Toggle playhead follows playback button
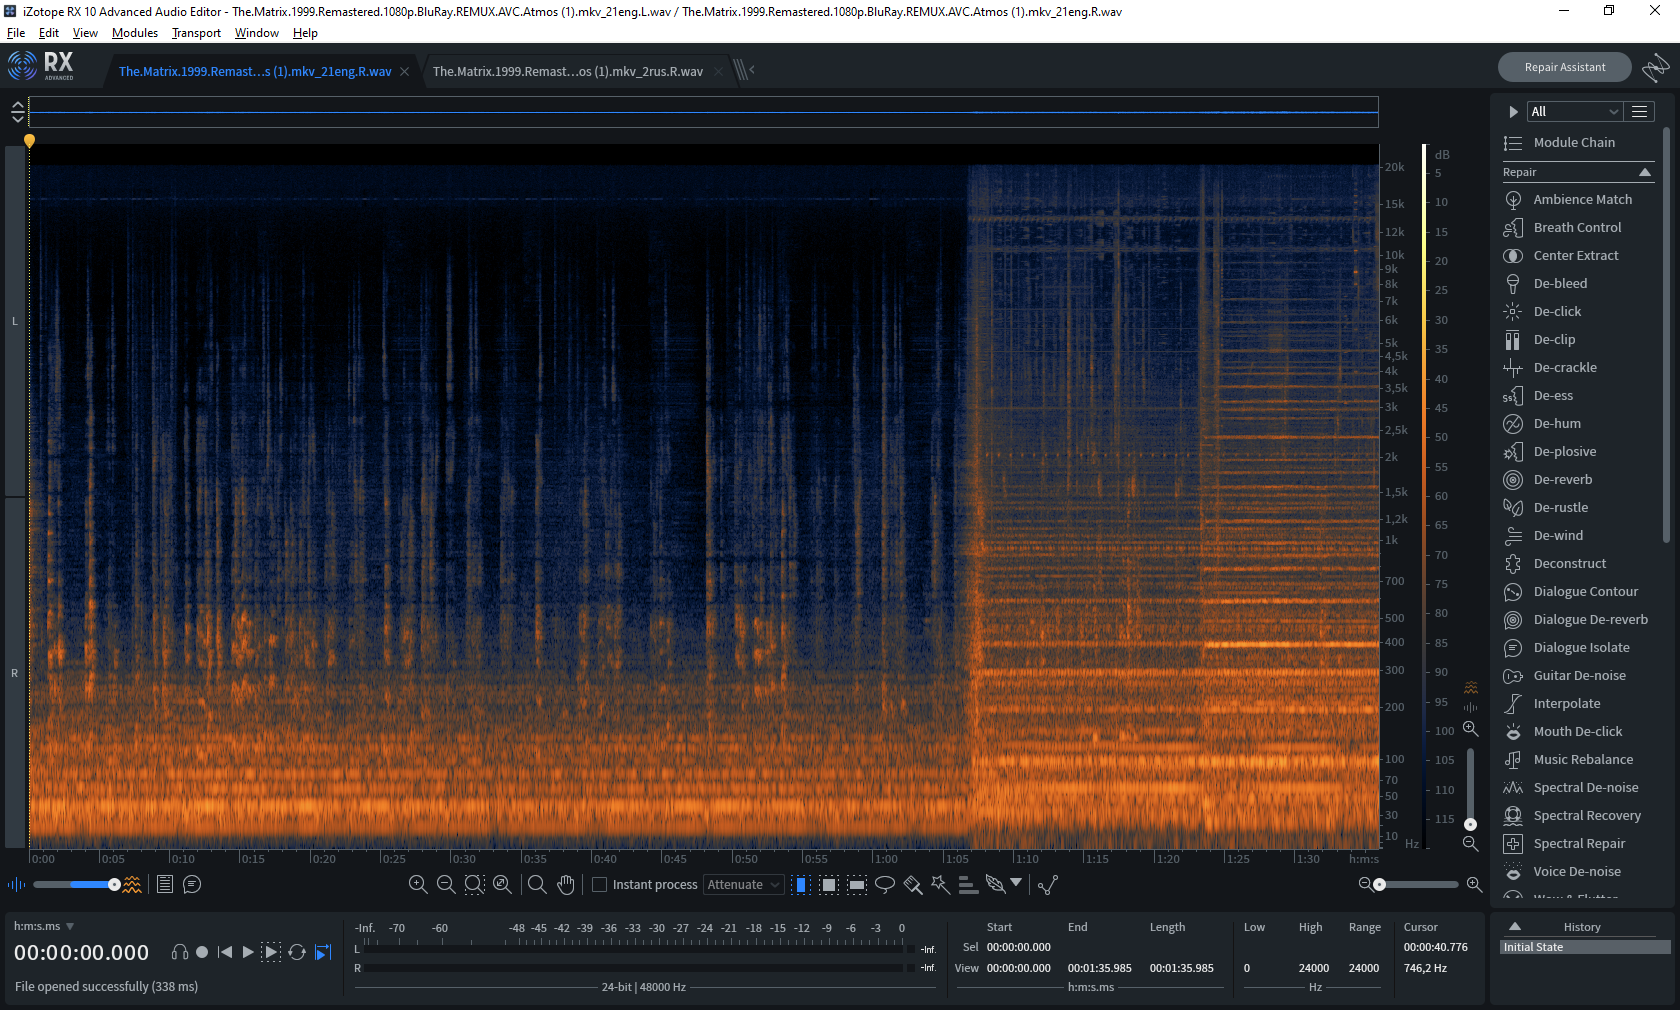 coord(323,952)
